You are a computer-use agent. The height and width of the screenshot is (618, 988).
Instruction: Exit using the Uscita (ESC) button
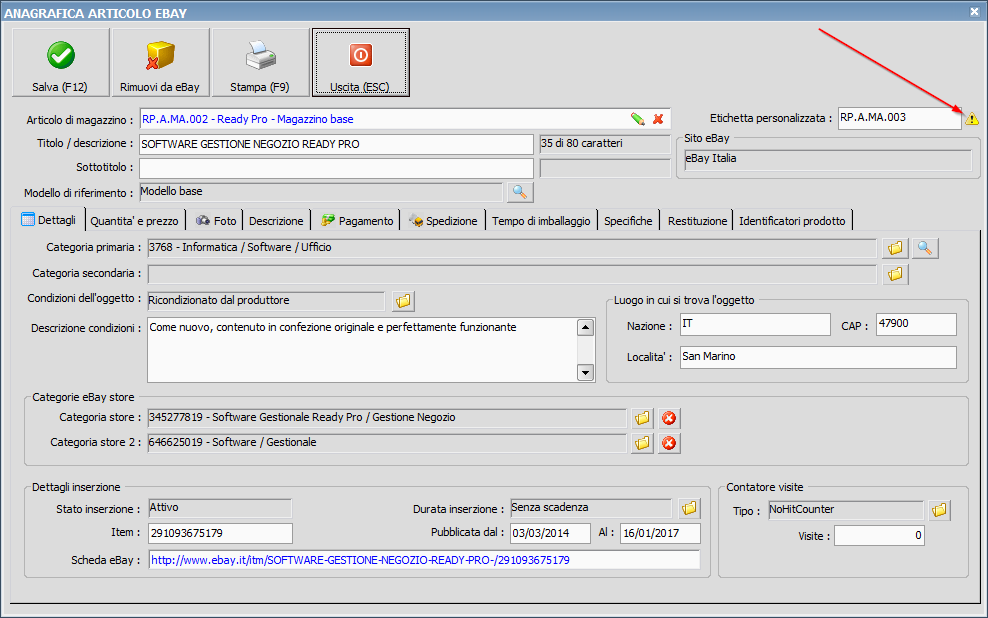click(x=360, y=62)
